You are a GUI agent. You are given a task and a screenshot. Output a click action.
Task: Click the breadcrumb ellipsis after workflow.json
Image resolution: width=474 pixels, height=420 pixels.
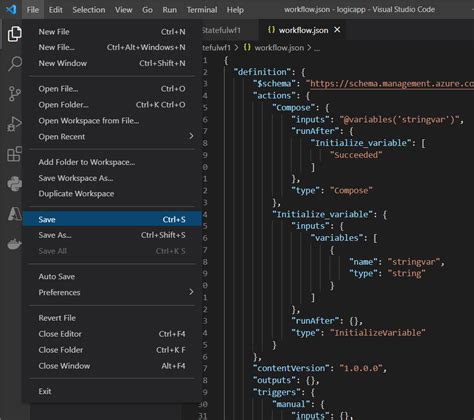point(317,48)
